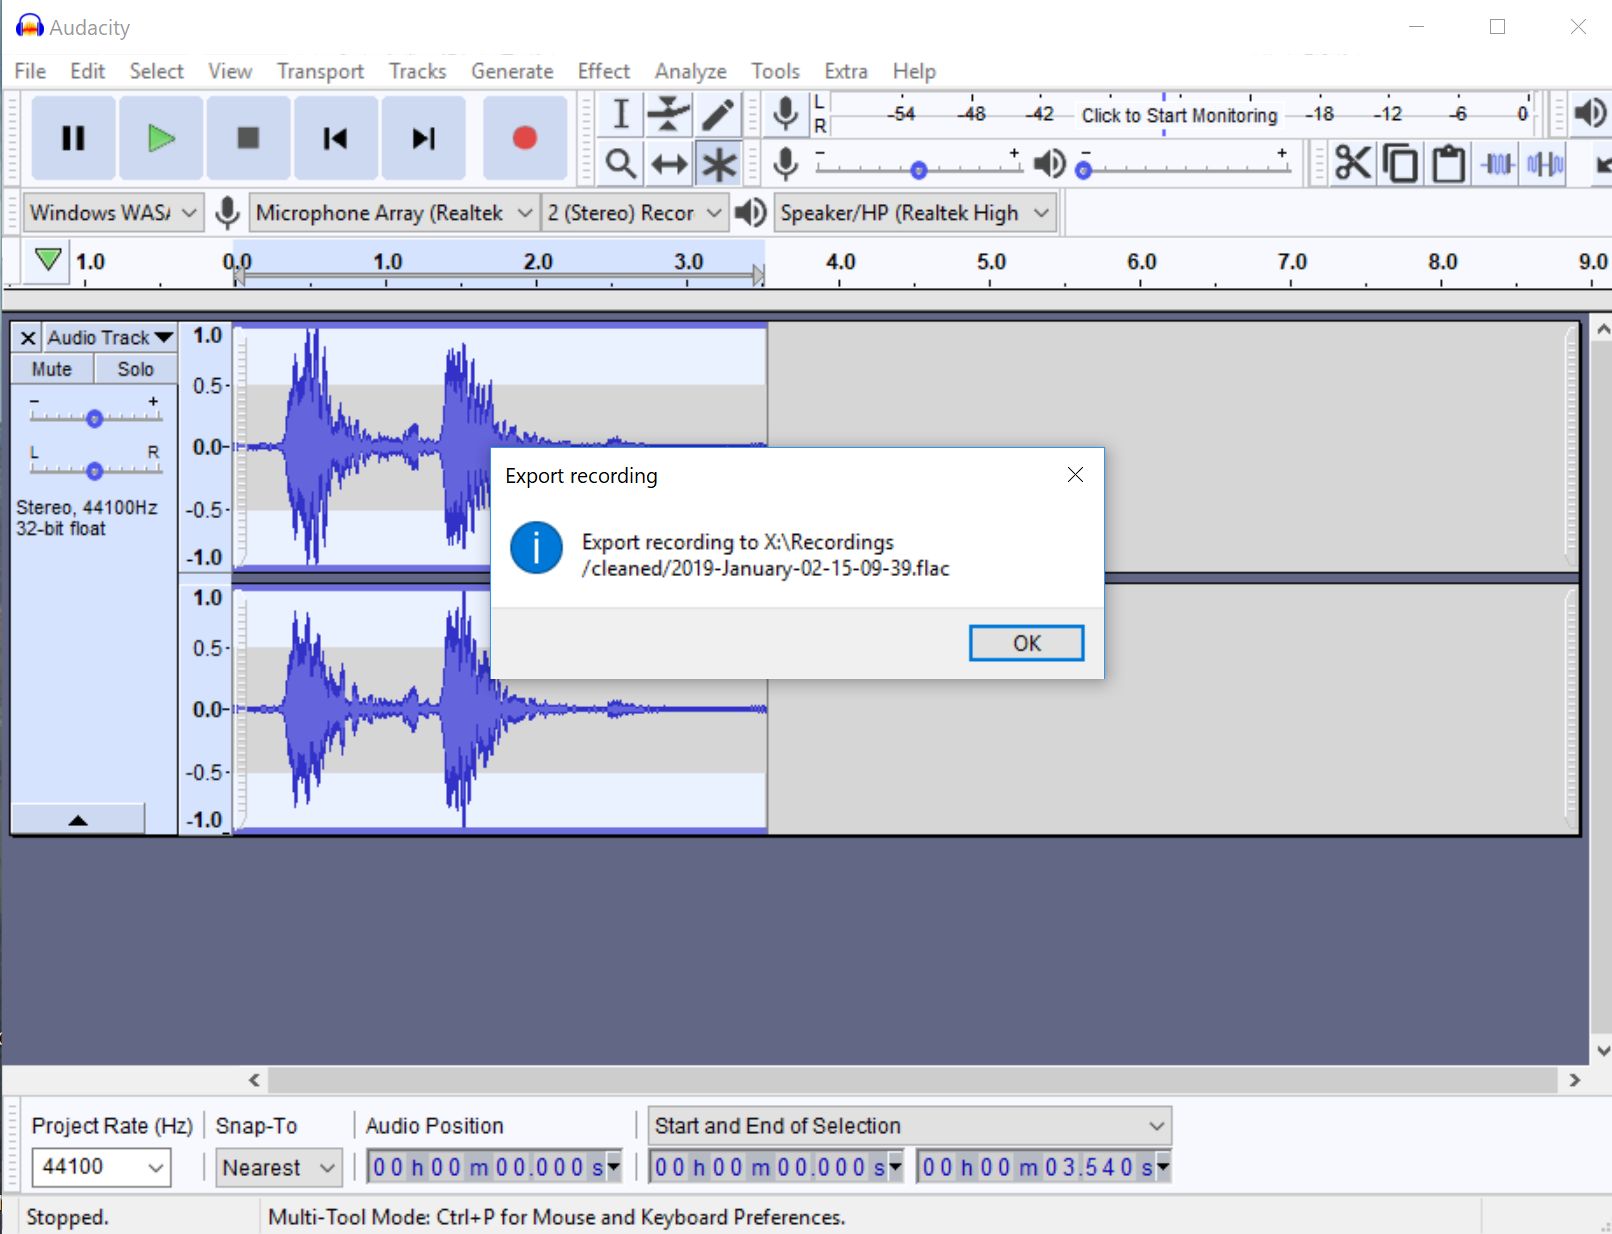Open the Effect menu
The height and width of the screenshot is (1234, 1612).
(x=602, y=71)
